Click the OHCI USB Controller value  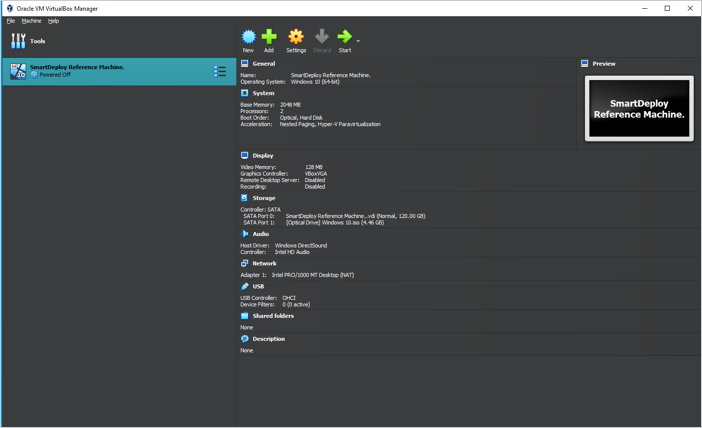tap(289, 298)
